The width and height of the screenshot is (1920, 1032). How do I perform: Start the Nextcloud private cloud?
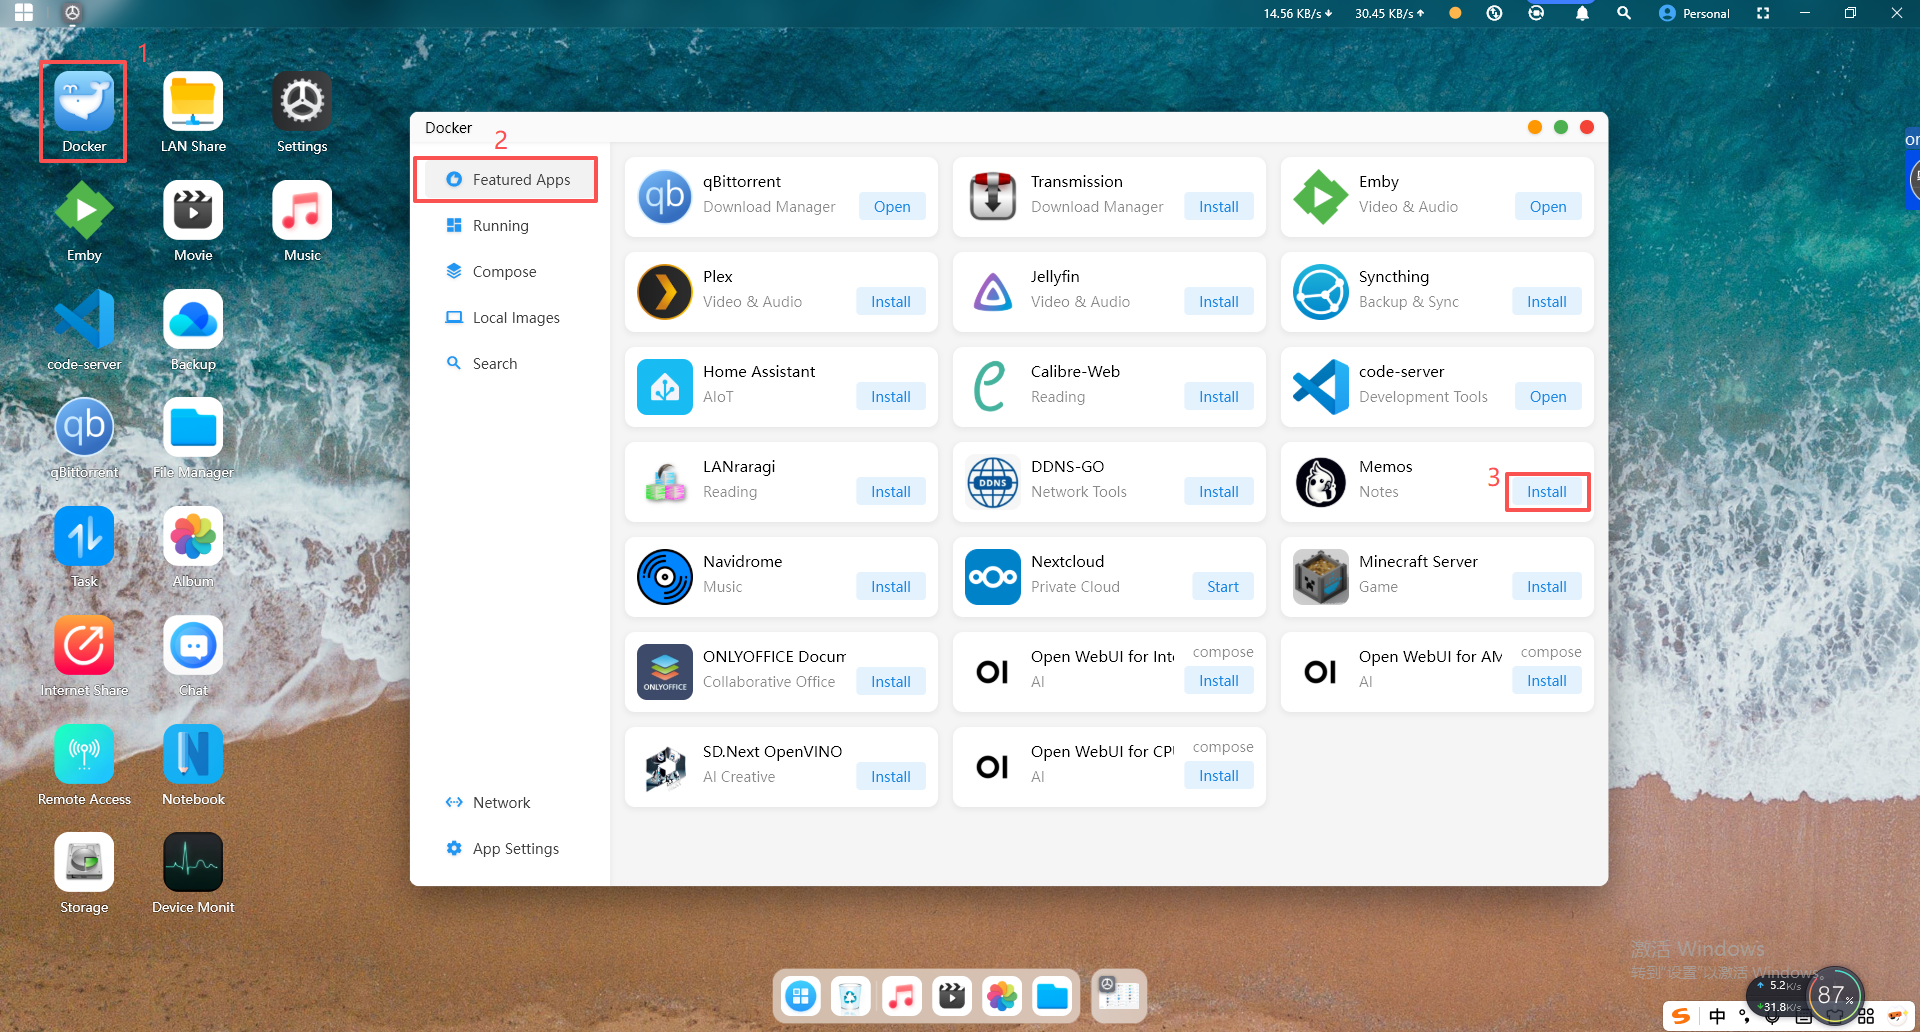click(1223, 587)
